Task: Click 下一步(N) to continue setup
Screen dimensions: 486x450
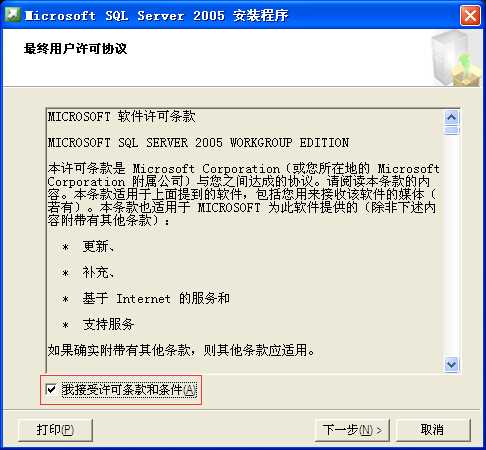Action: click(352, 430)
